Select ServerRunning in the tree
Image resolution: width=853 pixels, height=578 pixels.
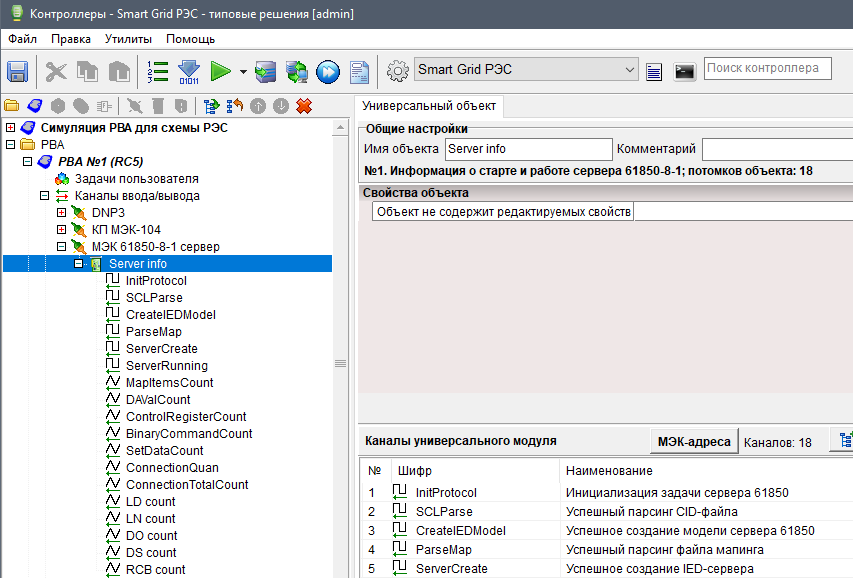(x=166, y=366)
